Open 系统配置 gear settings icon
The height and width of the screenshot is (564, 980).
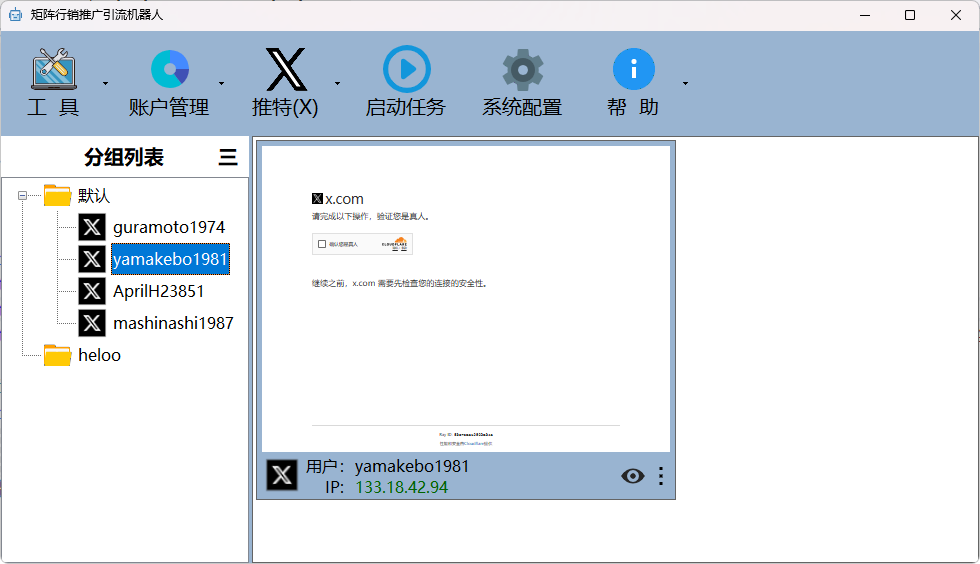[522, 69]
